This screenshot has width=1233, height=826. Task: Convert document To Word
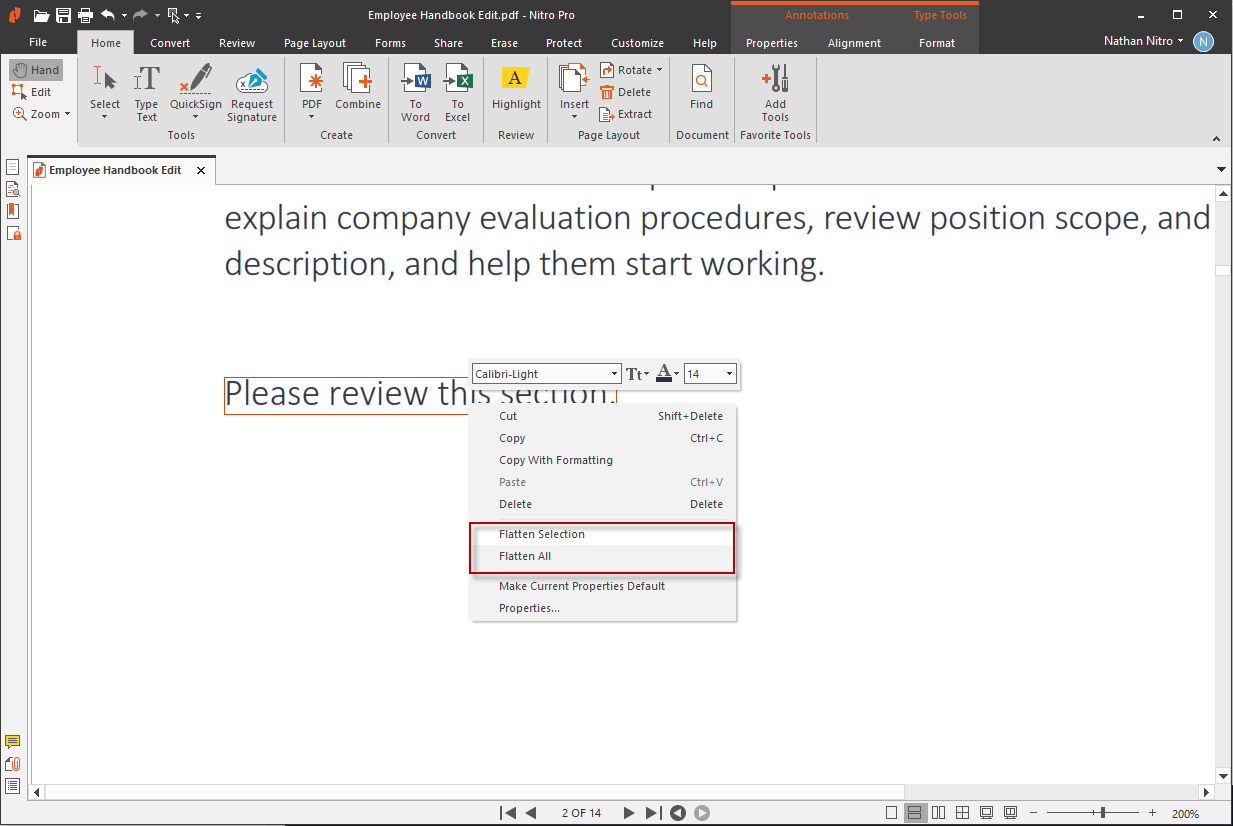click(415, 80)
